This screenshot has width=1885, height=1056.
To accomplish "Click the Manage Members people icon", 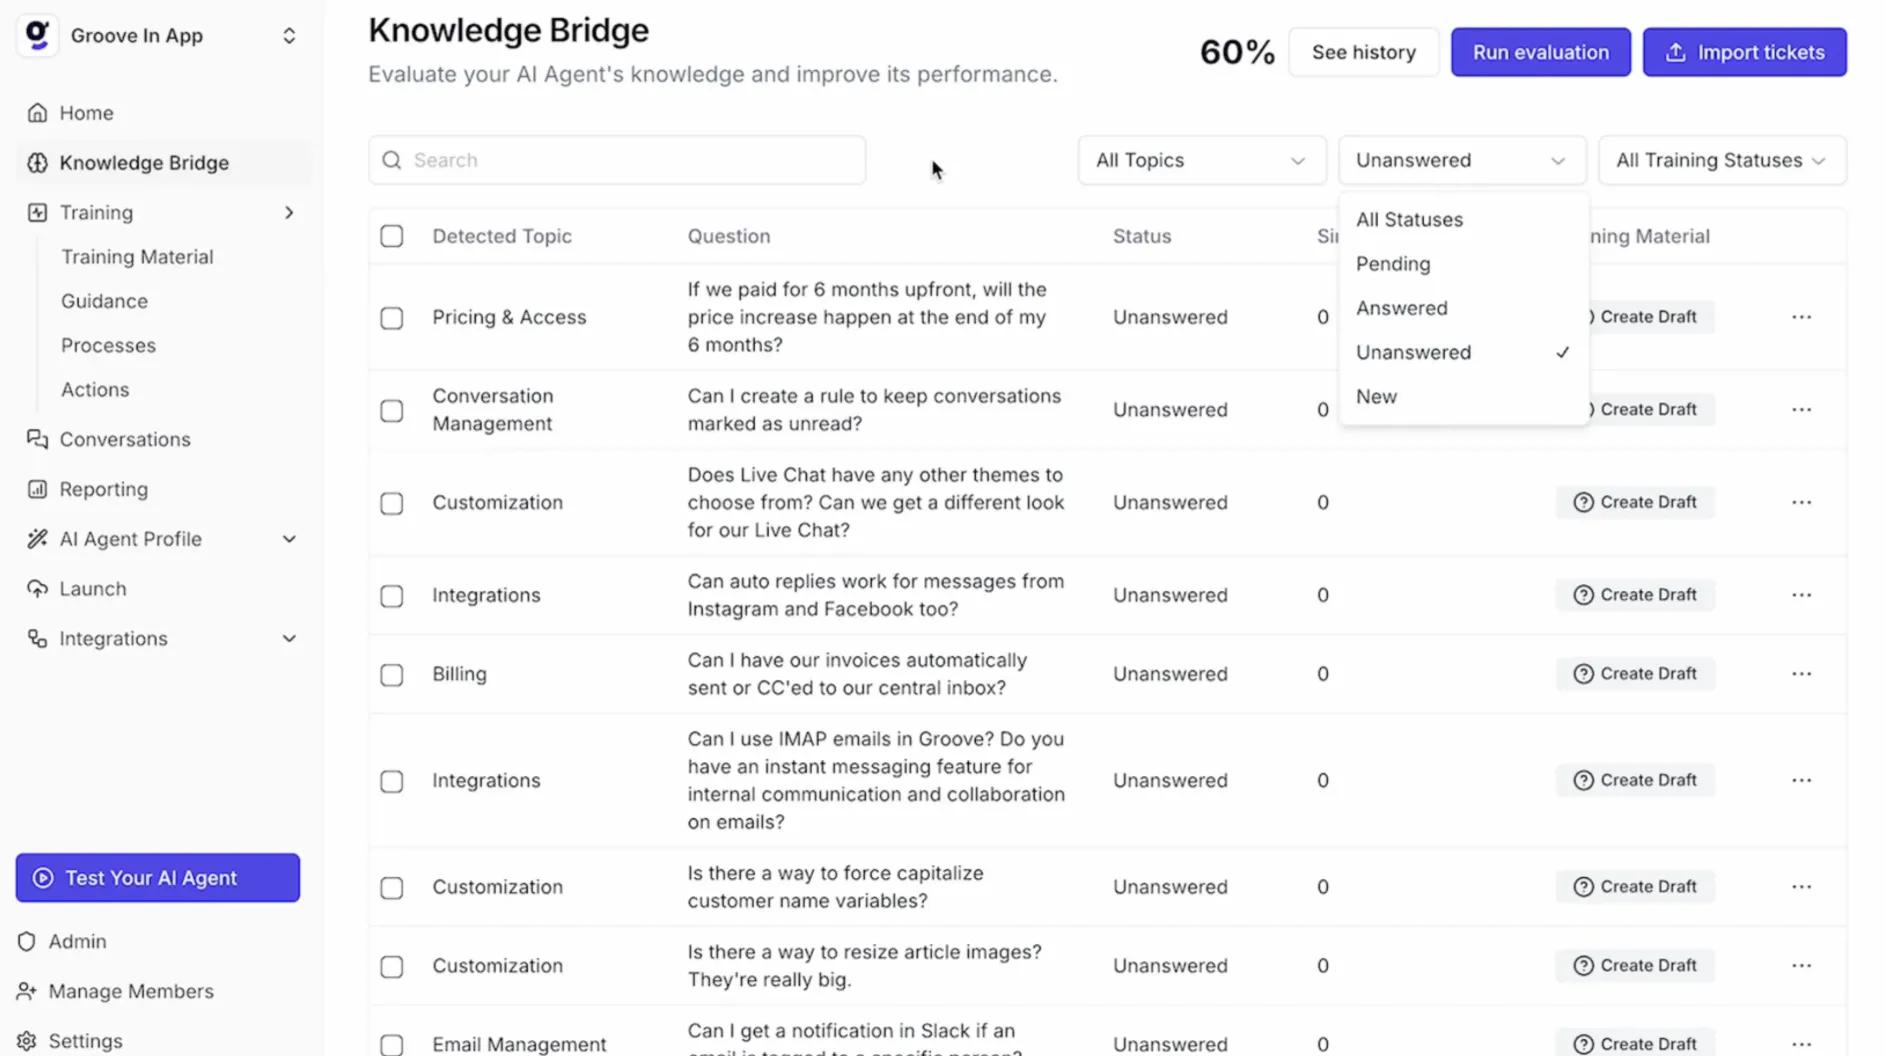I will tap(27, 991).
